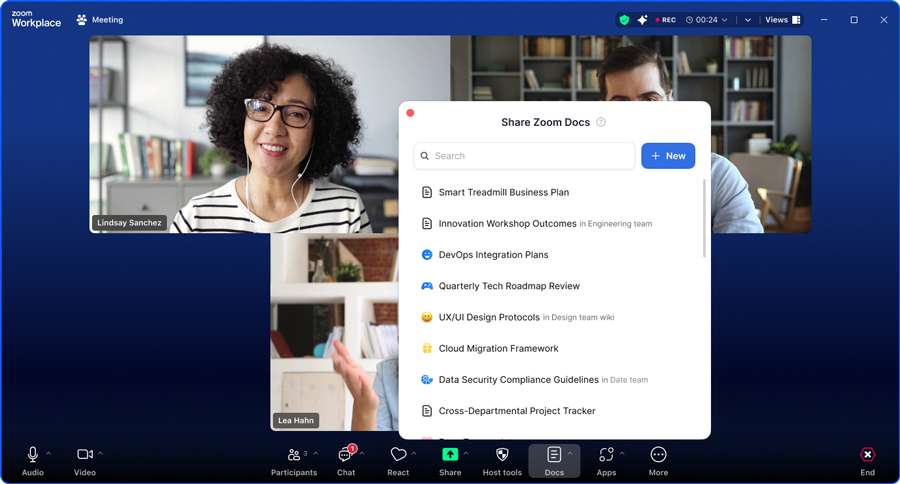The image size is (900, 484).
Task: Click the grinning emoji icon for UX/UI Design Protocols
Action: (426, 317)
